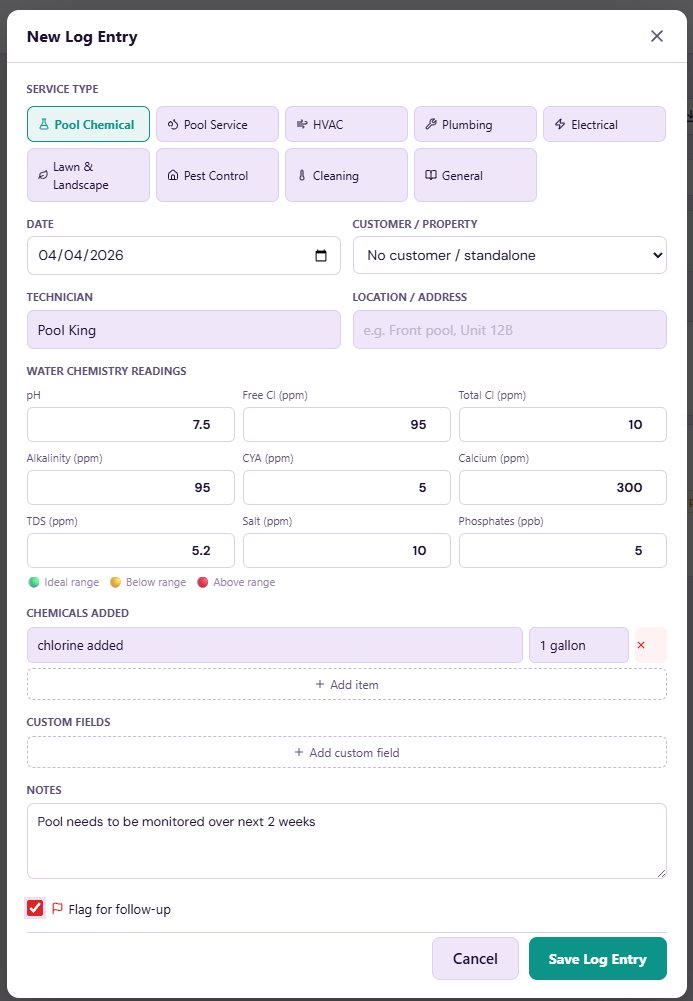
Task: Uncheck the Flag for follow-up checkbox
Action: point(36,908)
